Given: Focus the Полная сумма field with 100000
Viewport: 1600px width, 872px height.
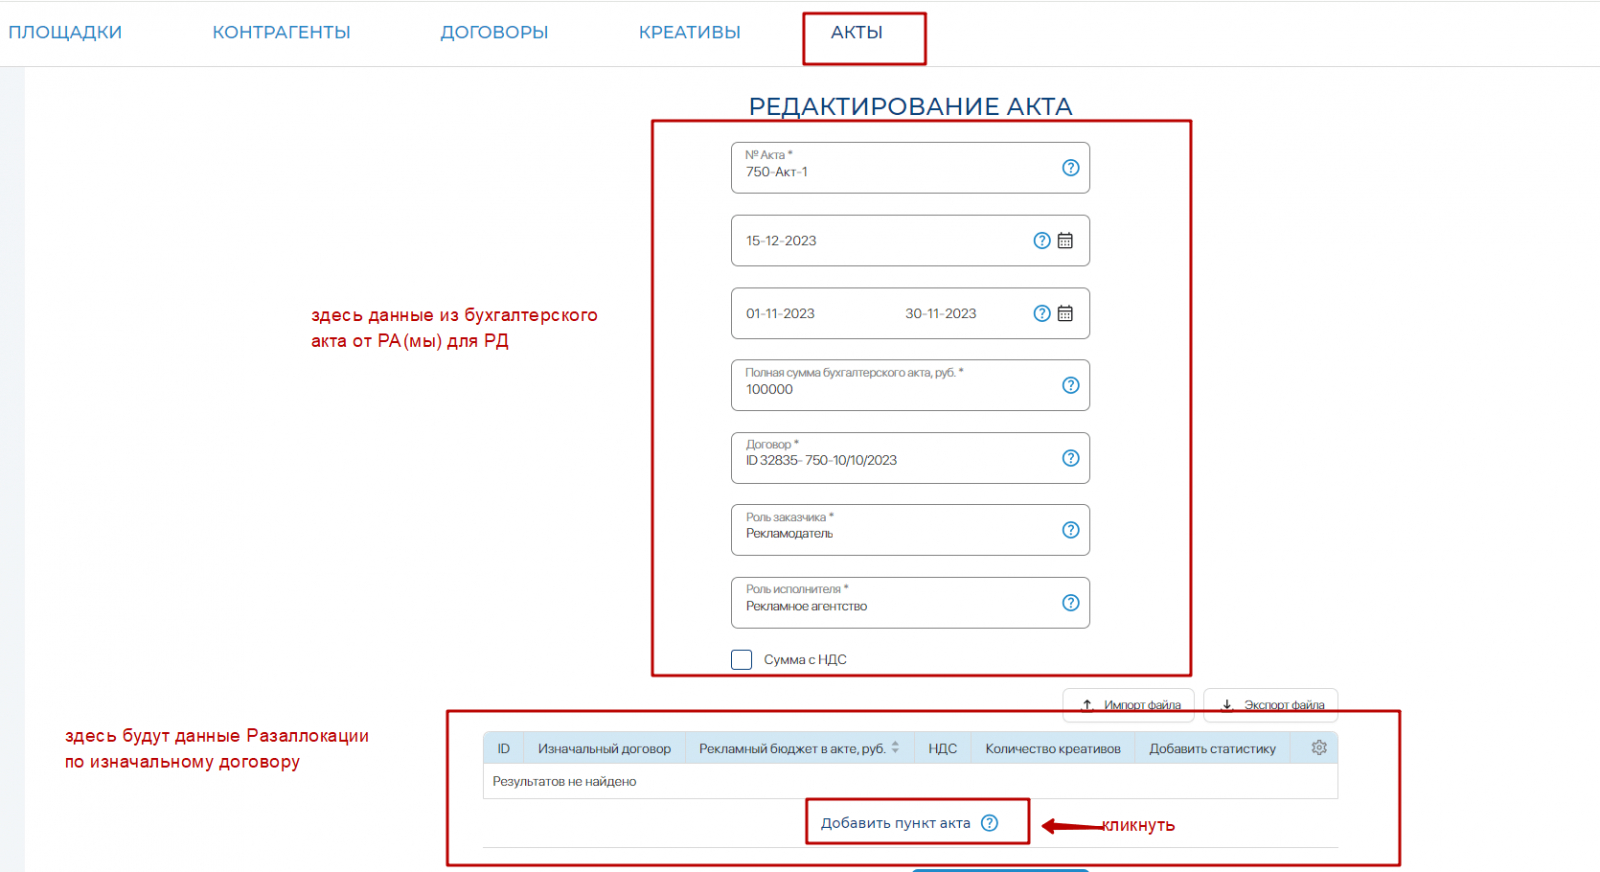Looking at the screenshot, I should point(910,385).
